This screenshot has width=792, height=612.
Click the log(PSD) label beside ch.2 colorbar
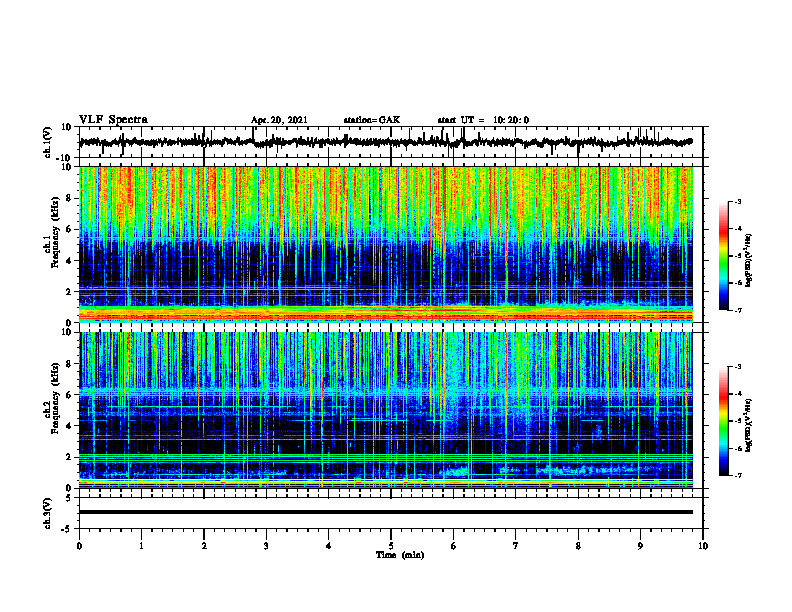pos(749,425)
